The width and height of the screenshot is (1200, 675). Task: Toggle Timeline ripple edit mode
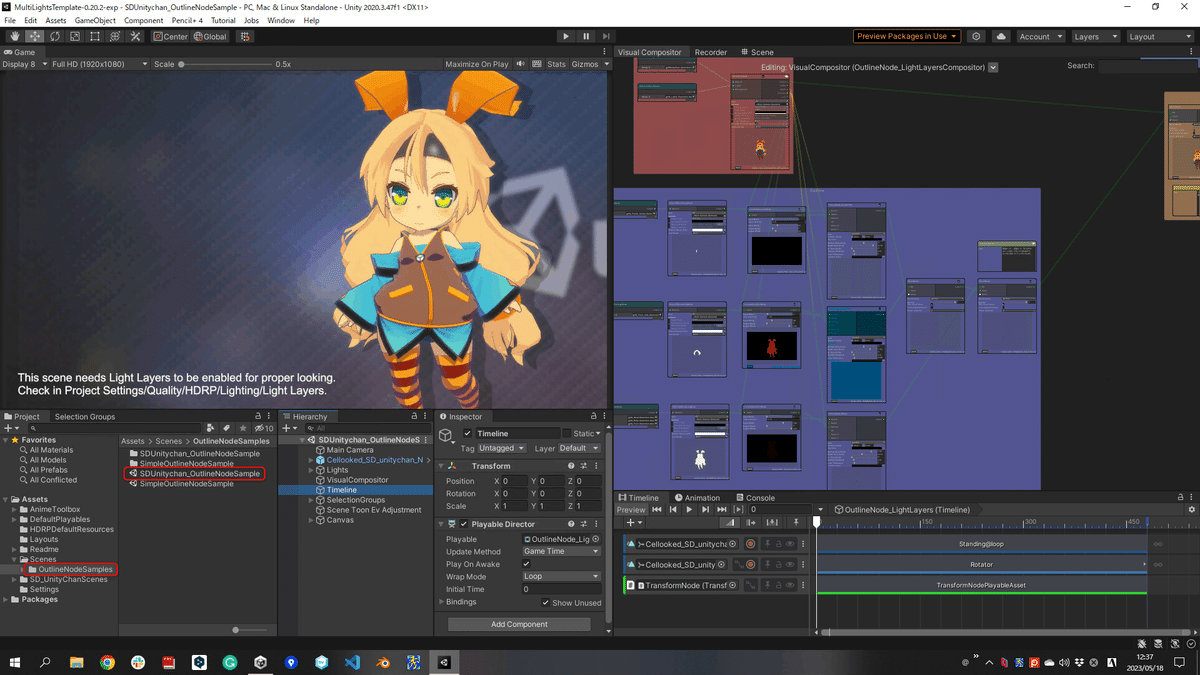click(x=751, y=522)
